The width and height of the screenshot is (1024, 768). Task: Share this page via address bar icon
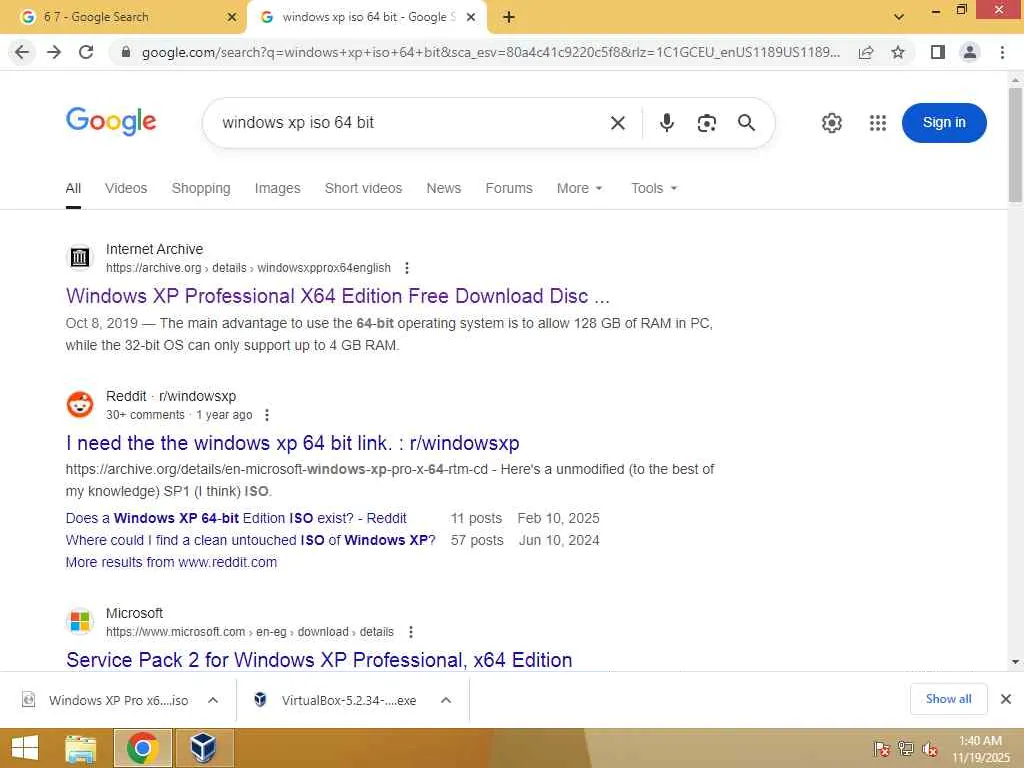point(865,52)
